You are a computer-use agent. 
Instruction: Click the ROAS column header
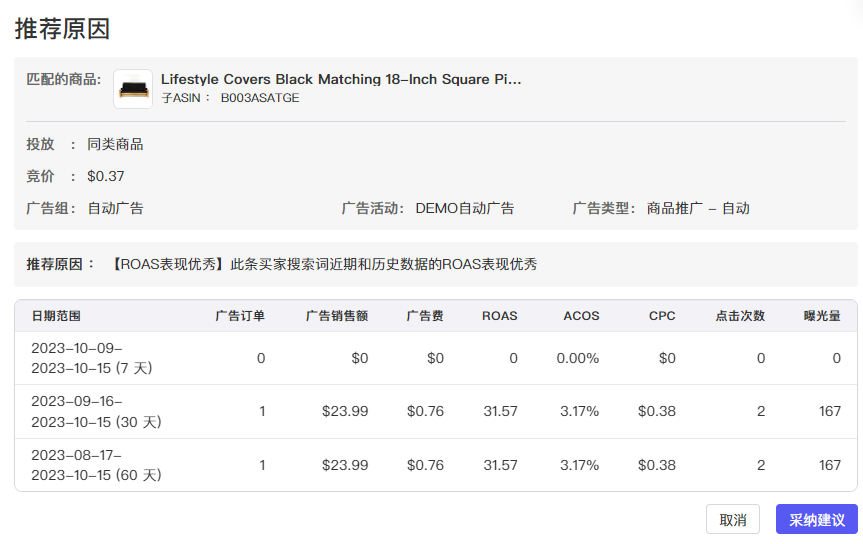click(500, 316)
